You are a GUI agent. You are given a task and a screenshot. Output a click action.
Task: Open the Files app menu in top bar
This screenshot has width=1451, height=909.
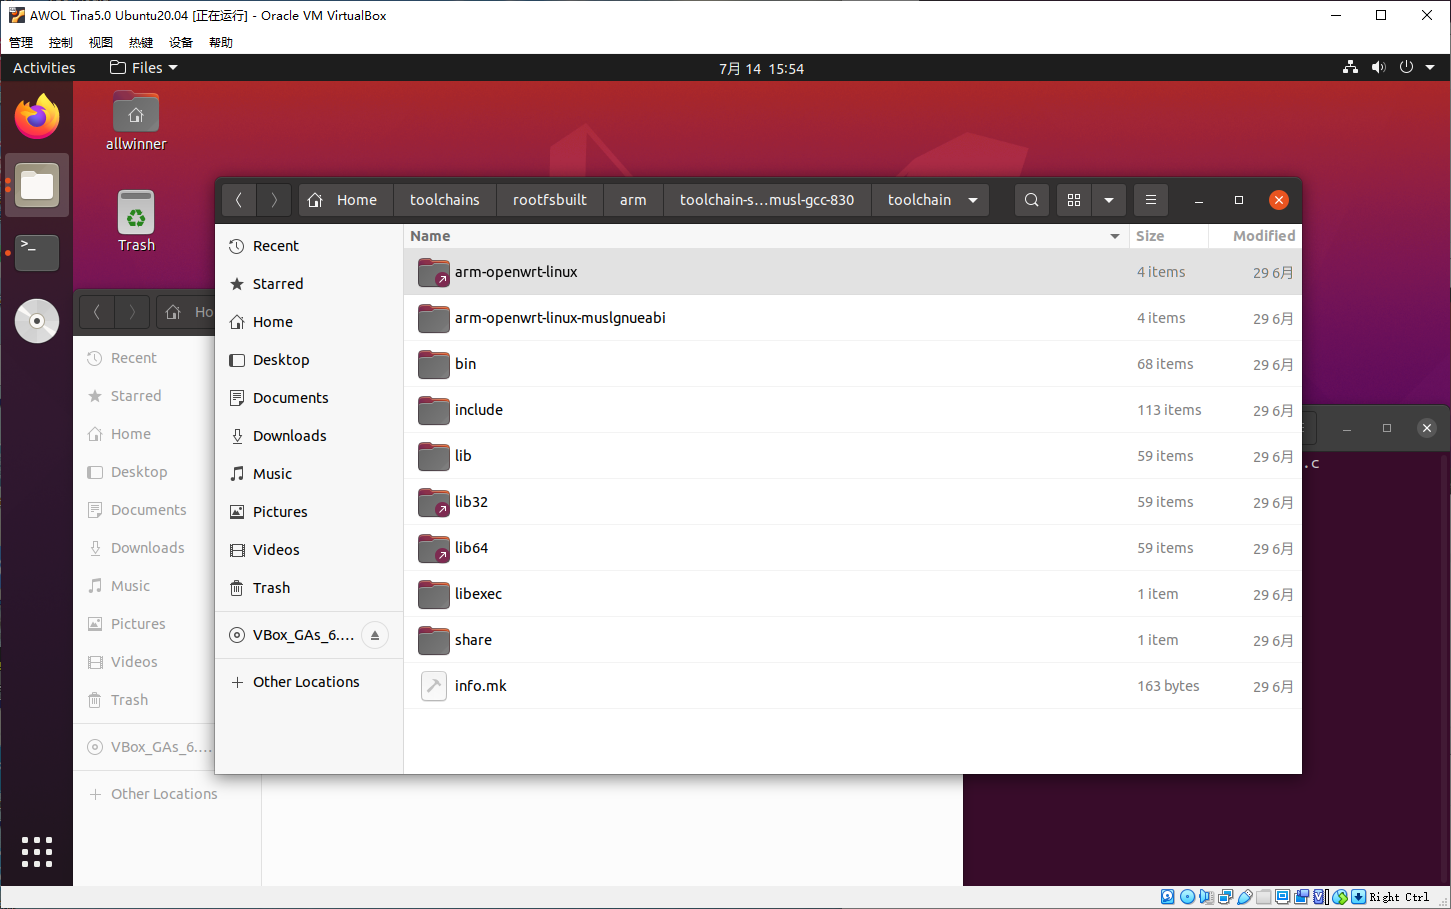pos(144,68)
